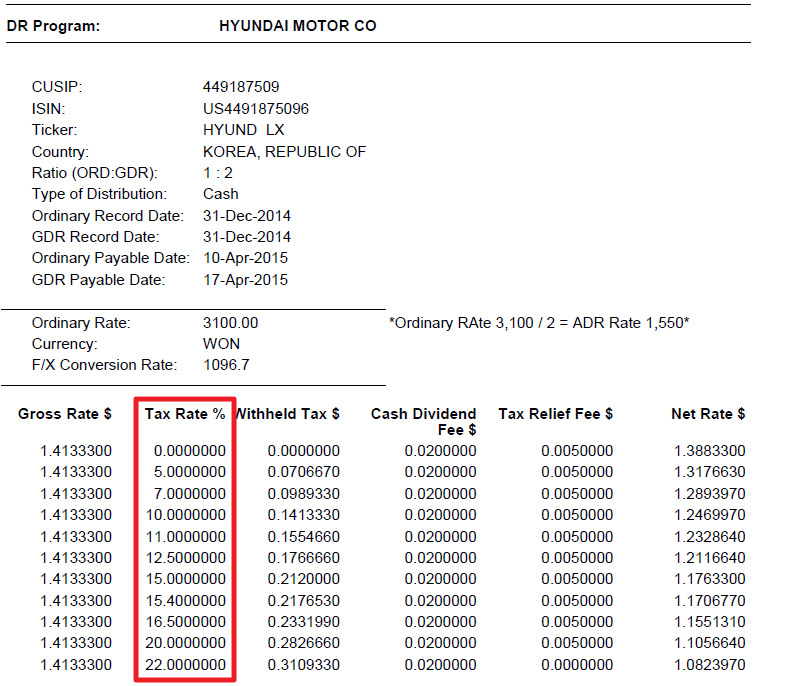Select the Tax Relief Fee $ header
This screenshot has height=686, width=789.
tap(556, 414)
